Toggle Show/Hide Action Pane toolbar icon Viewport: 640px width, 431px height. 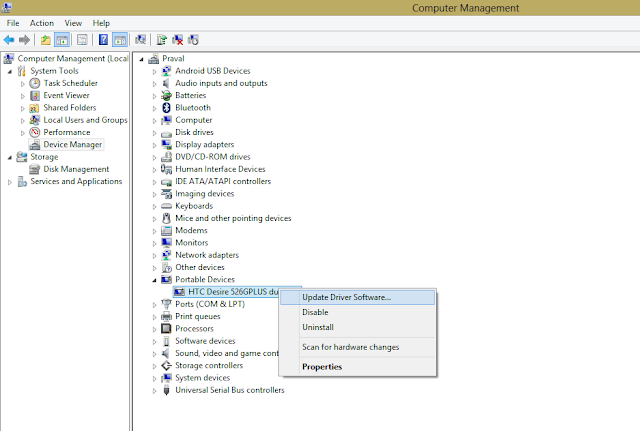pos(120,40)
